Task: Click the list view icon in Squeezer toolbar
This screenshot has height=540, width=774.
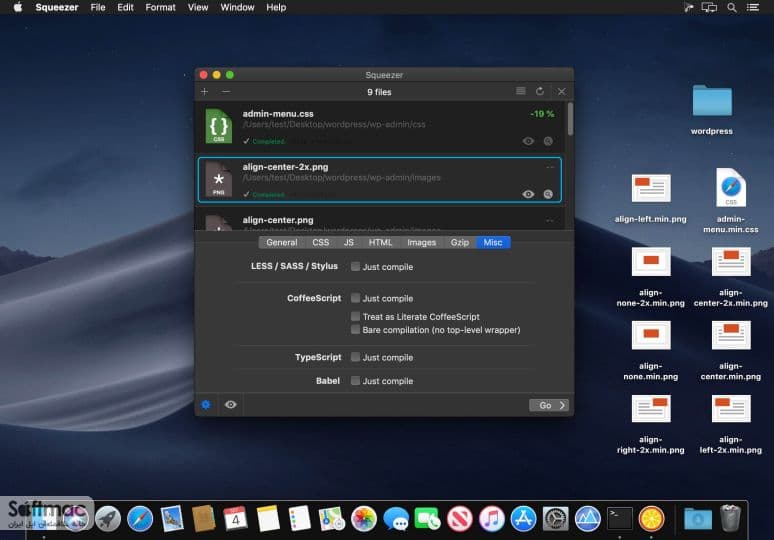Action: click(521, 91)
